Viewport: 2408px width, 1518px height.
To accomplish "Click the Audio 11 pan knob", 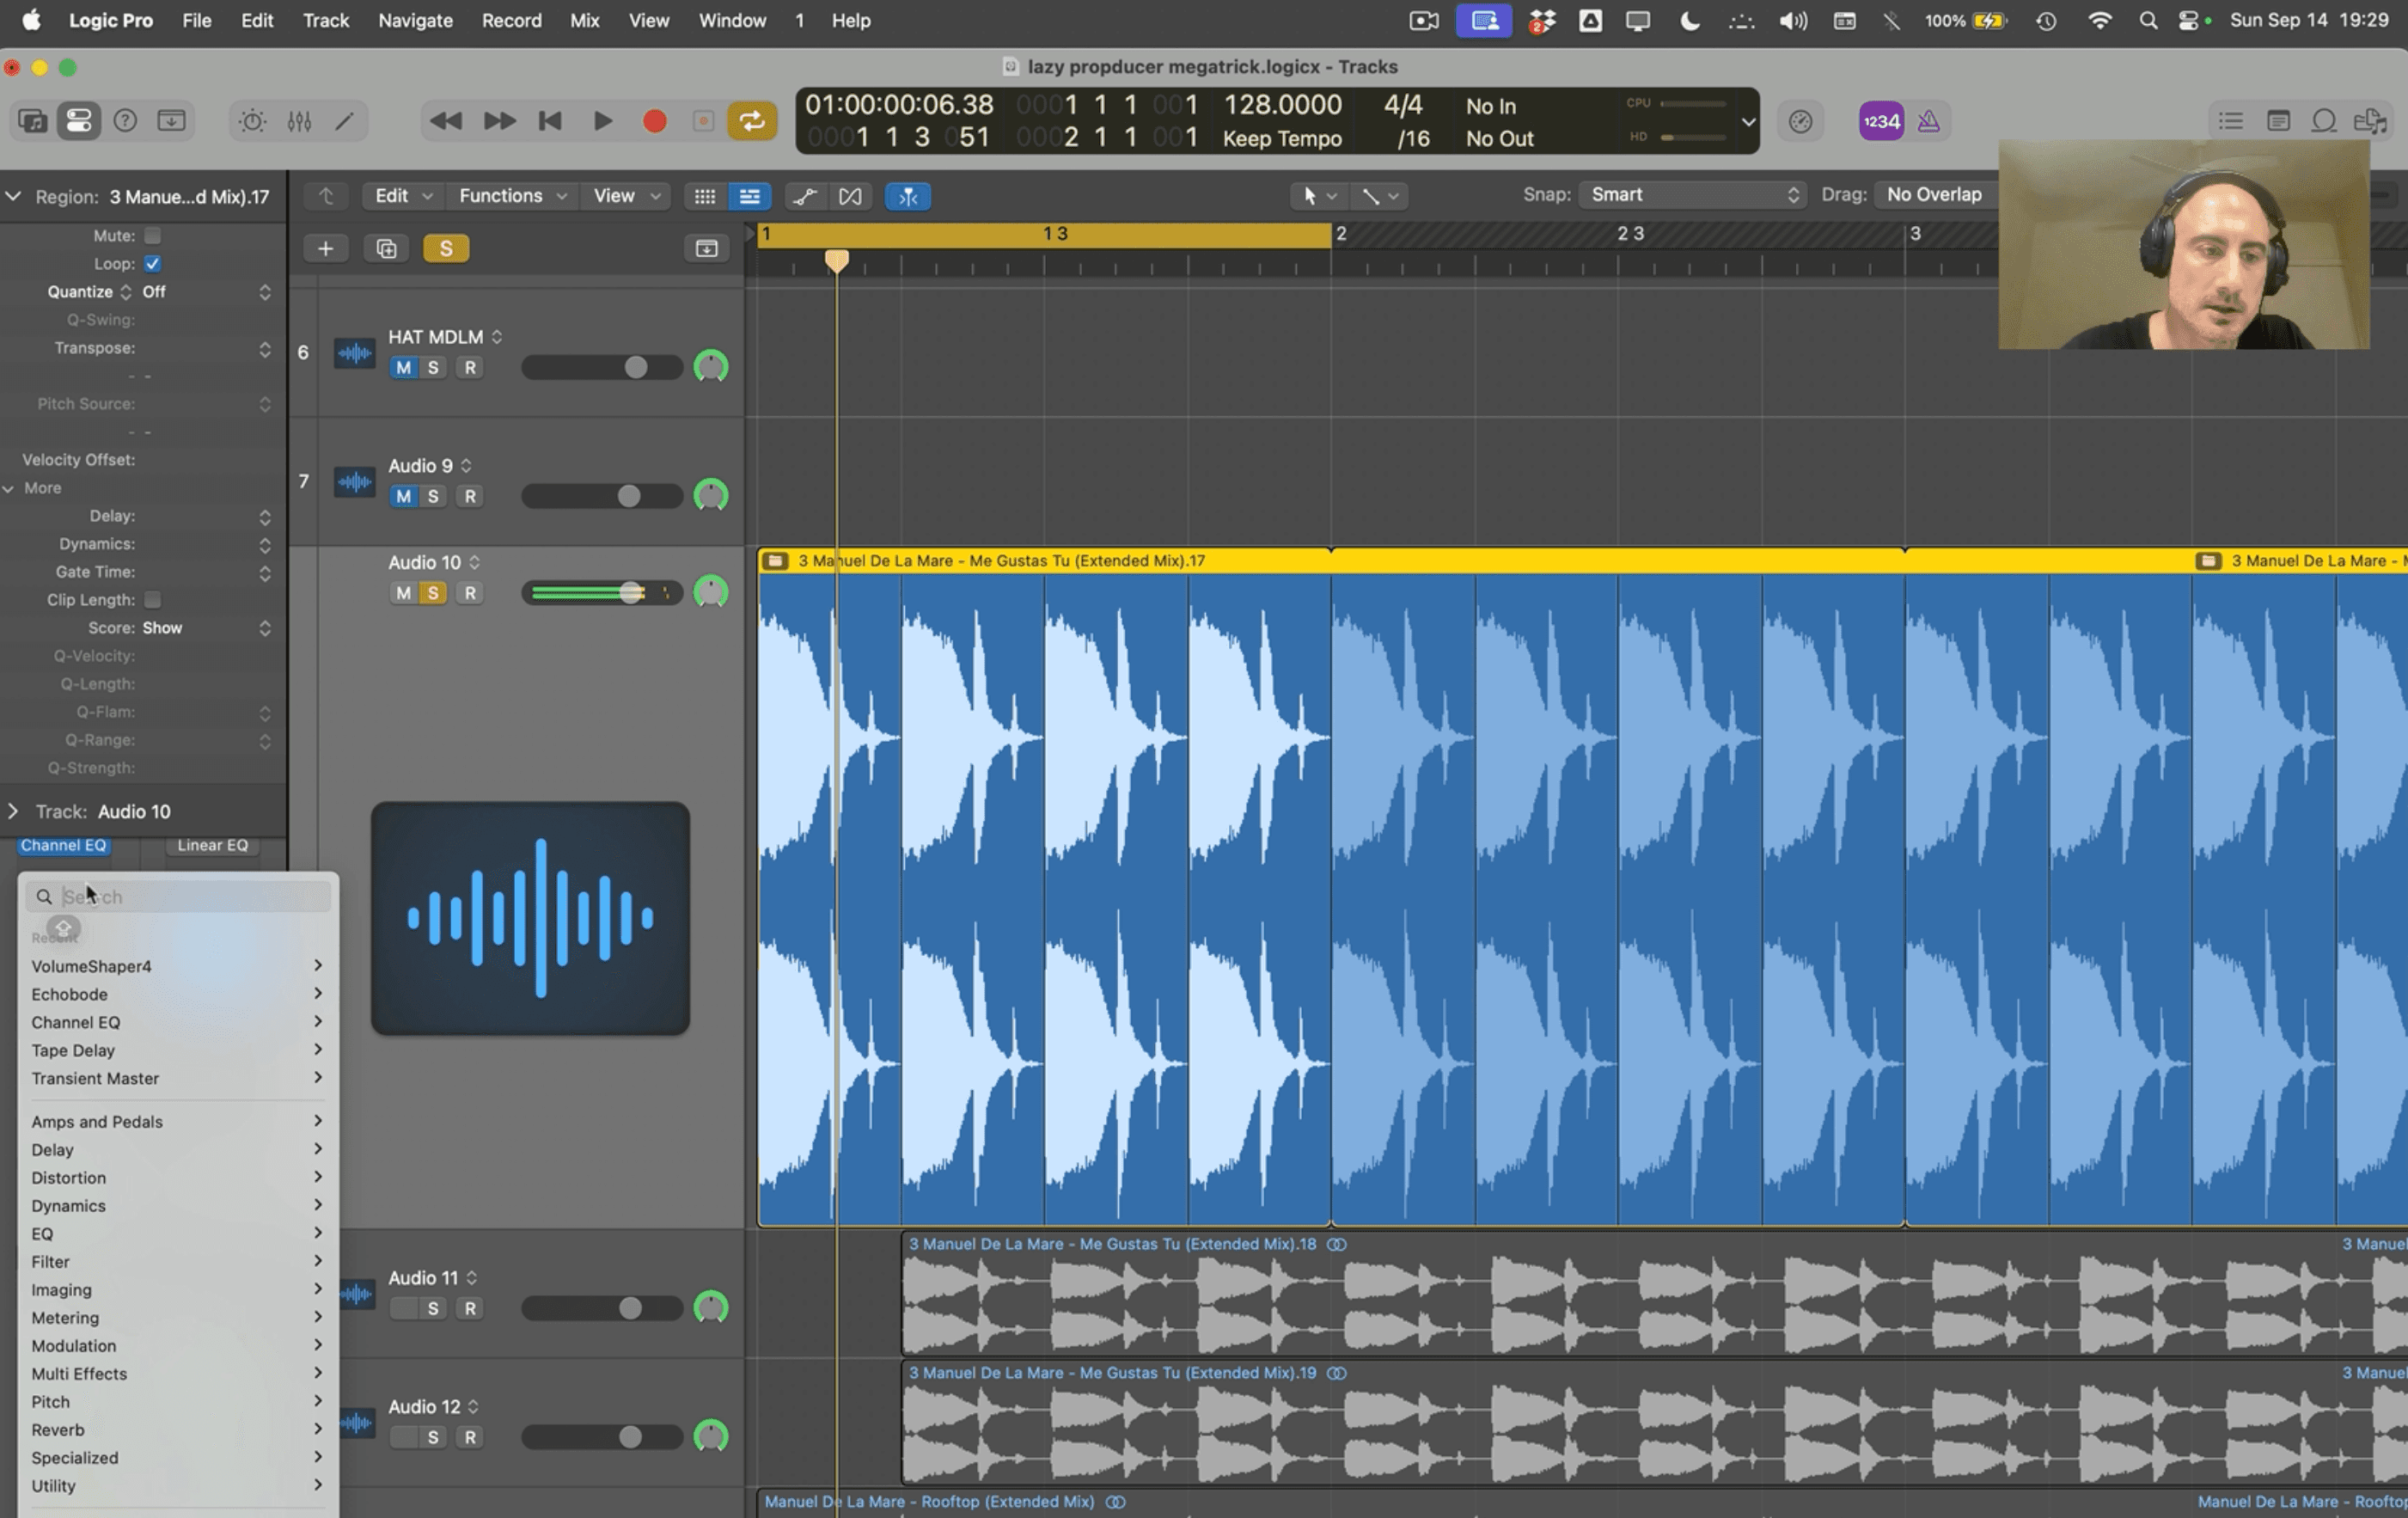I will 711,1307.
